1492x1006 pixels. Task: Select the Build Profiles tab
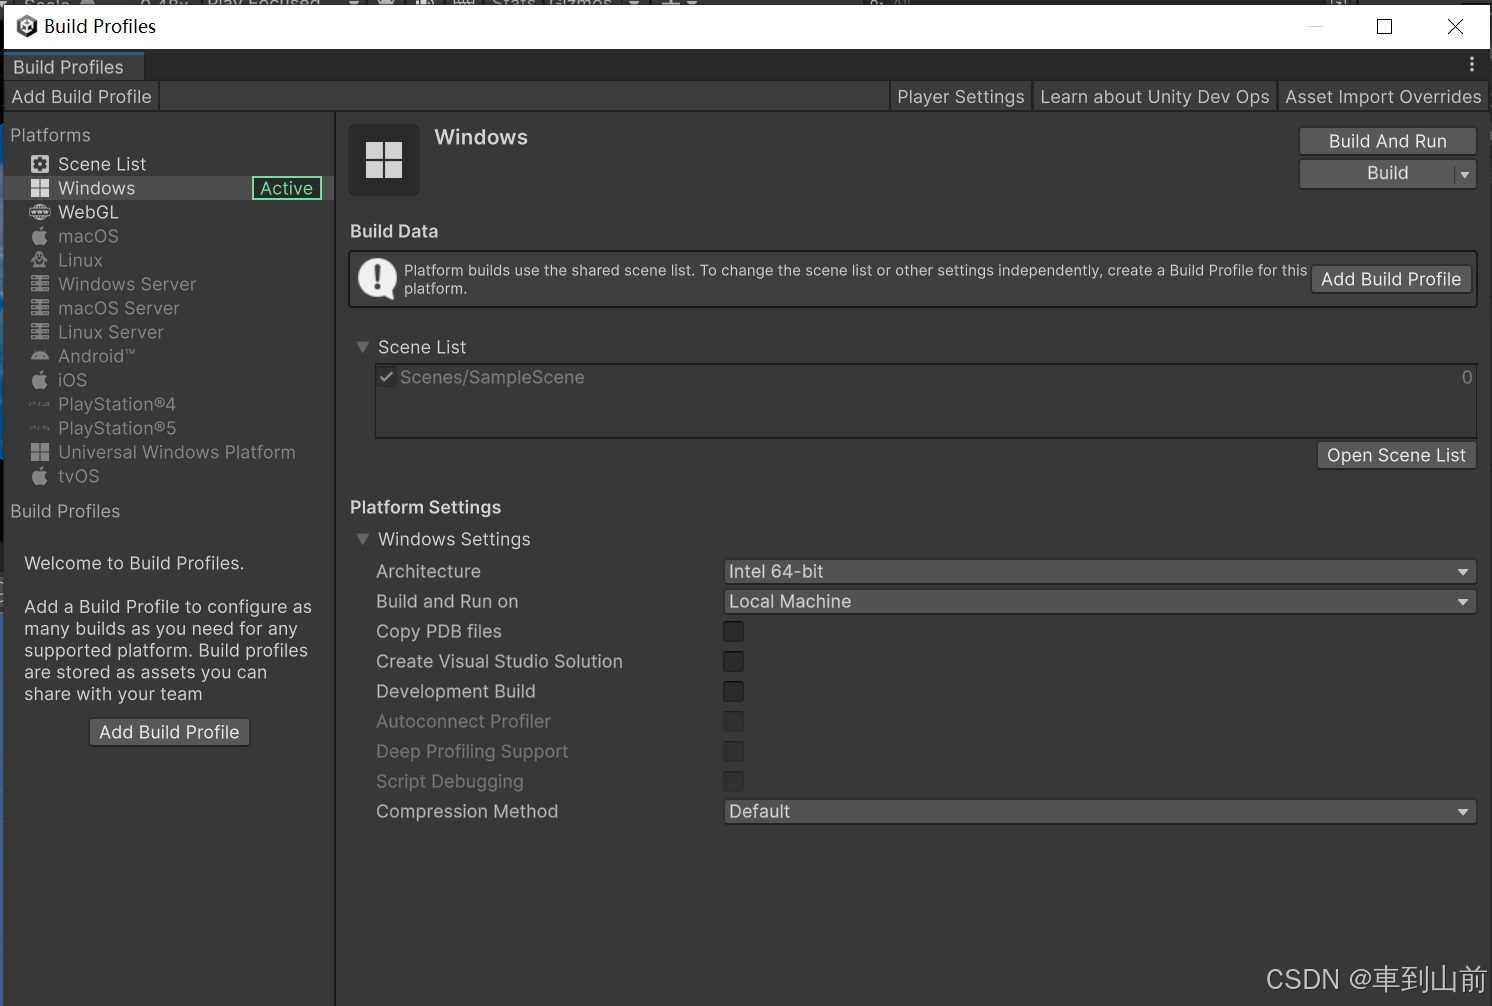74,67
